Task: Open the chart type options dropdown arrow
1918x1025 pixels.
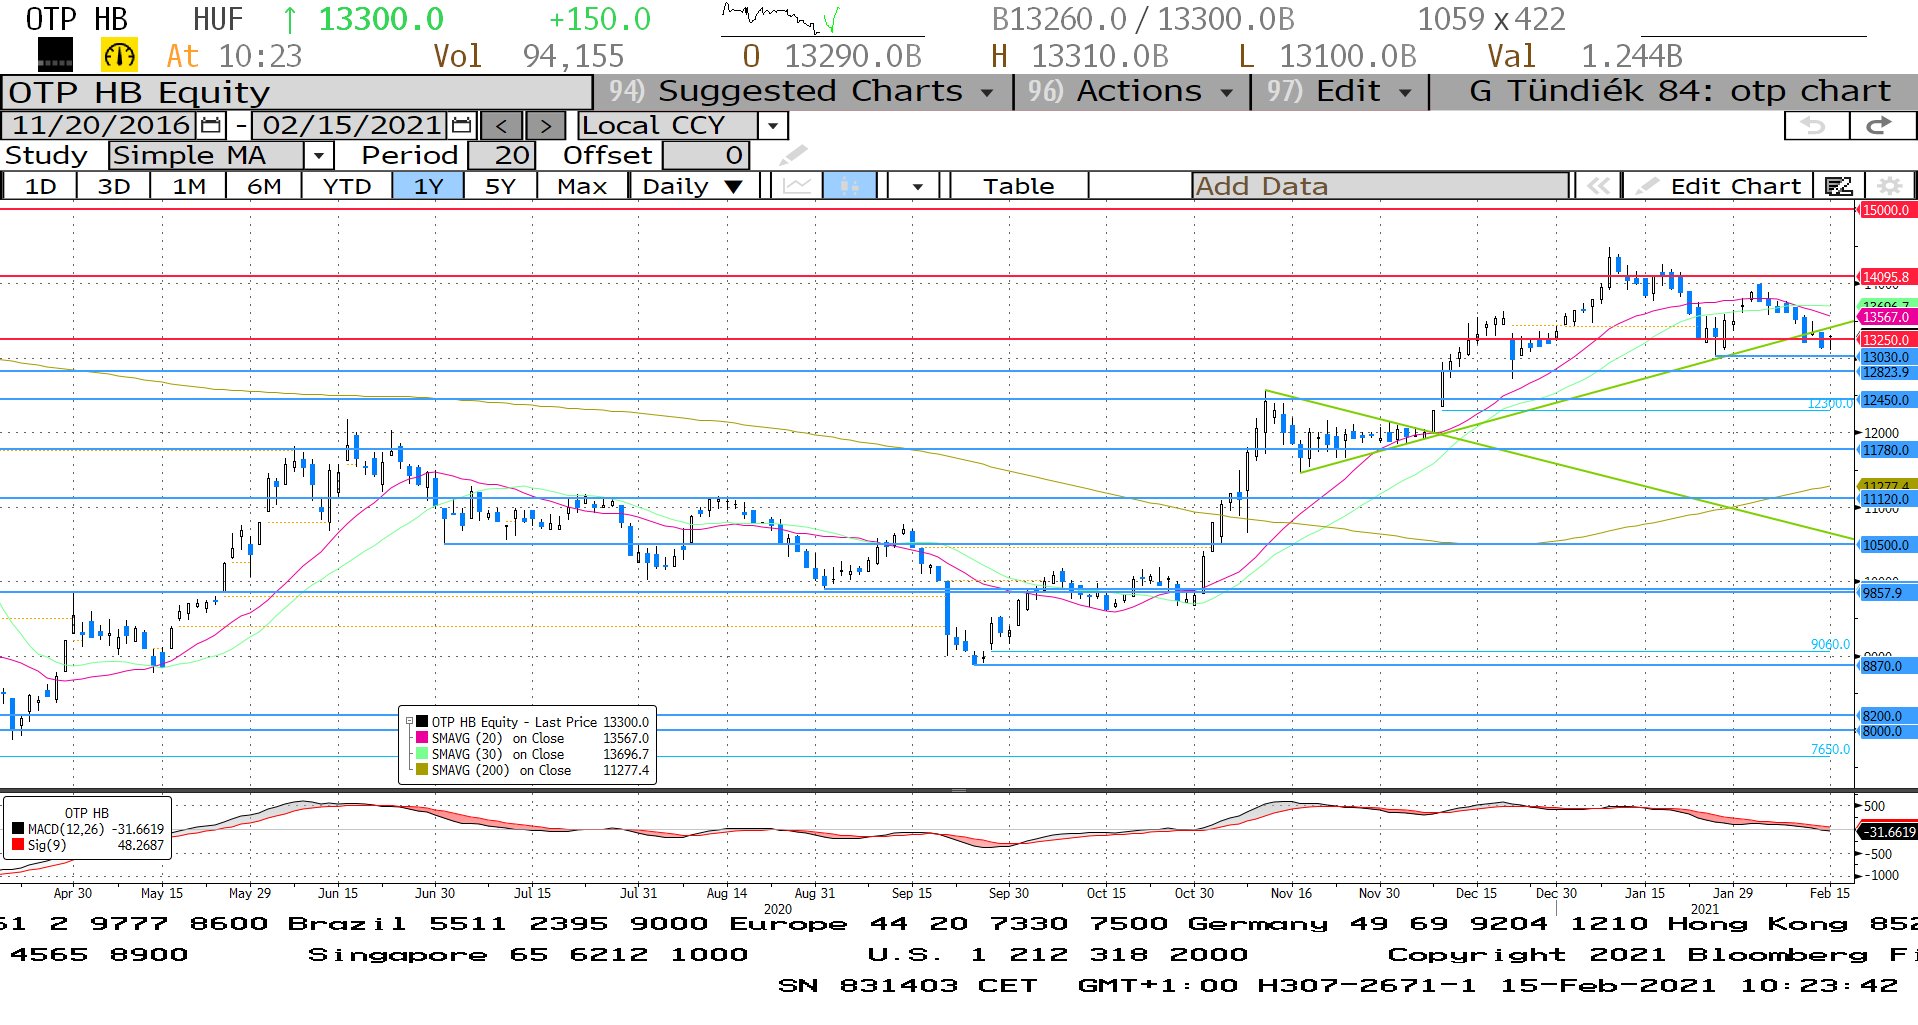Action: coord(916,186)
